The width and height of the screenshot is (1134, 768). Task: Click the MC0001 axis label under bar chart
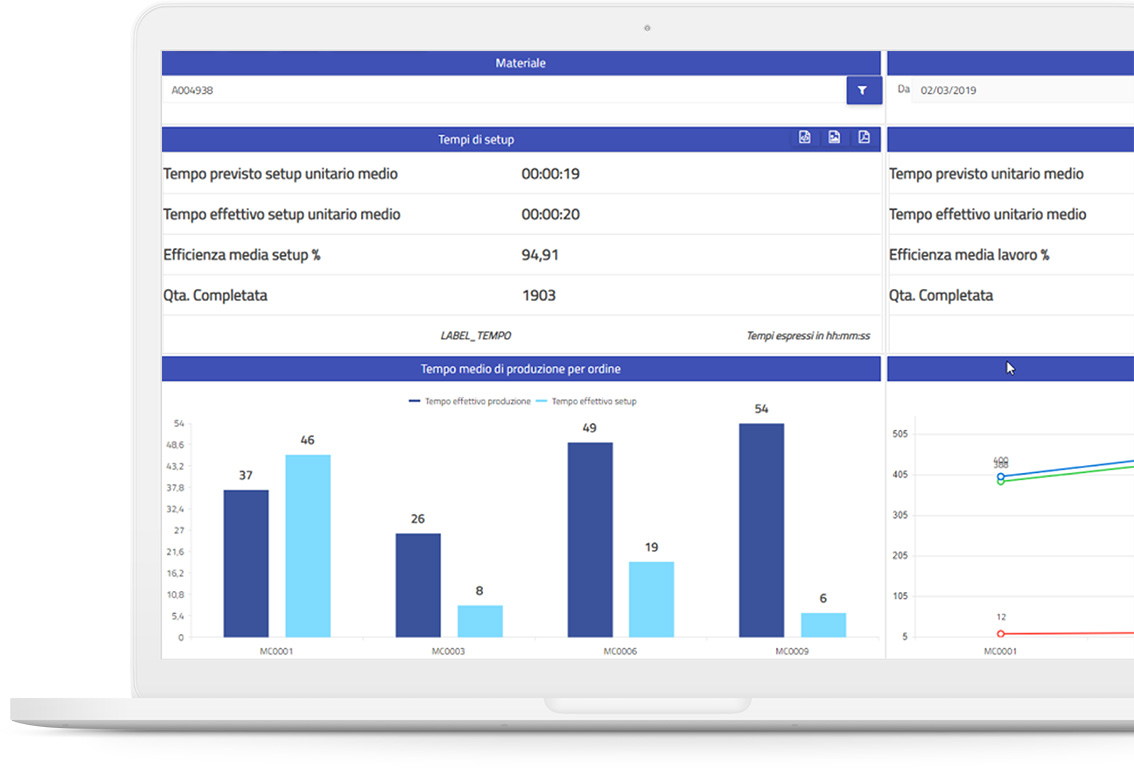point(276,651)
